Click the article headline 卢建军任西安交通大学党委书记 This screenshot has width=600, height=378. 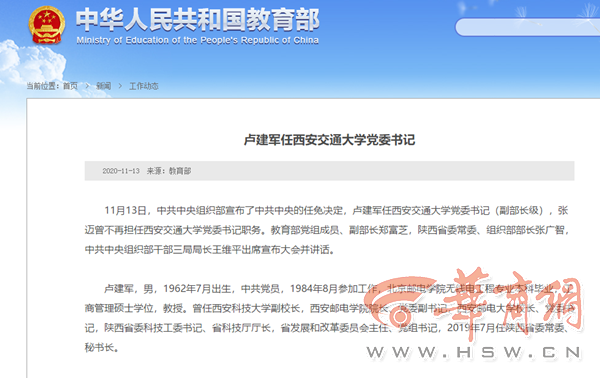pyautogui.click(x=329, y=140)
